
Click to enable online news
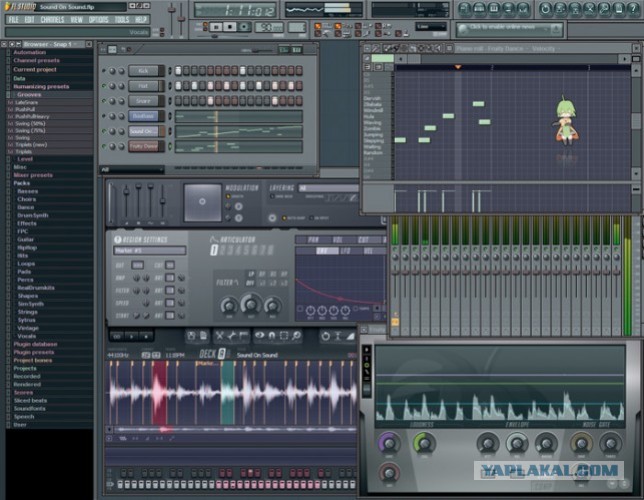(508, 29)
